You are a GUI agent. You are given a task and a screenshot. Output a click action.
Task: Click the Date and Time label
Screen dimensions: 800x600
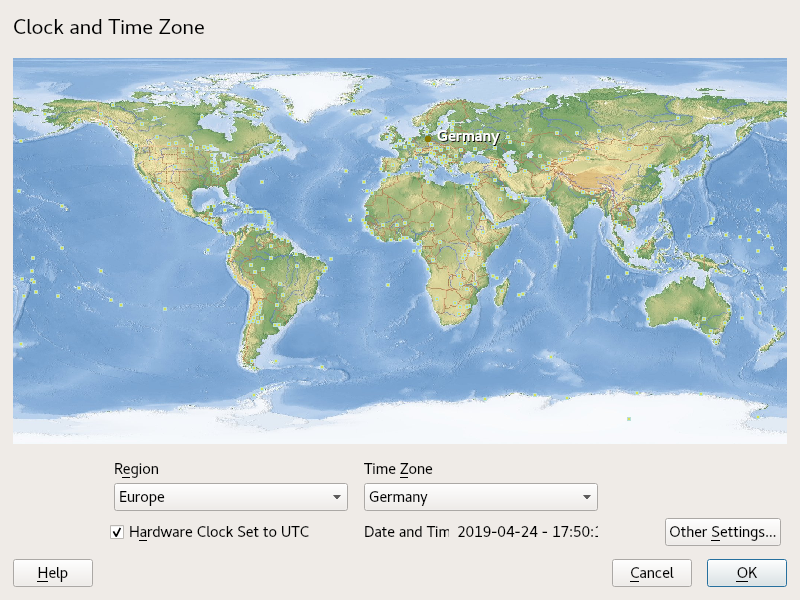[406, 532]
